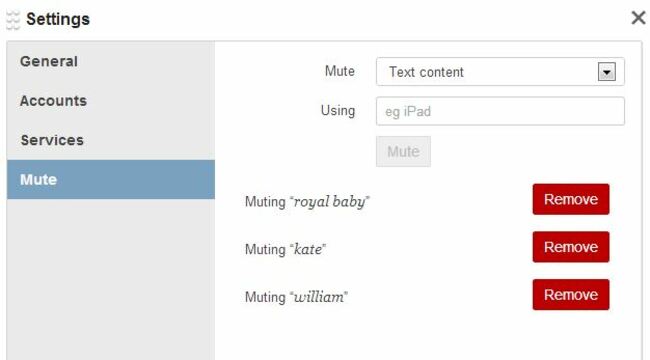Image resolution: width=650 pixels, height=360 pixels.
Task: Click the Settings dialog title text
Action: [x=58, y=19]
